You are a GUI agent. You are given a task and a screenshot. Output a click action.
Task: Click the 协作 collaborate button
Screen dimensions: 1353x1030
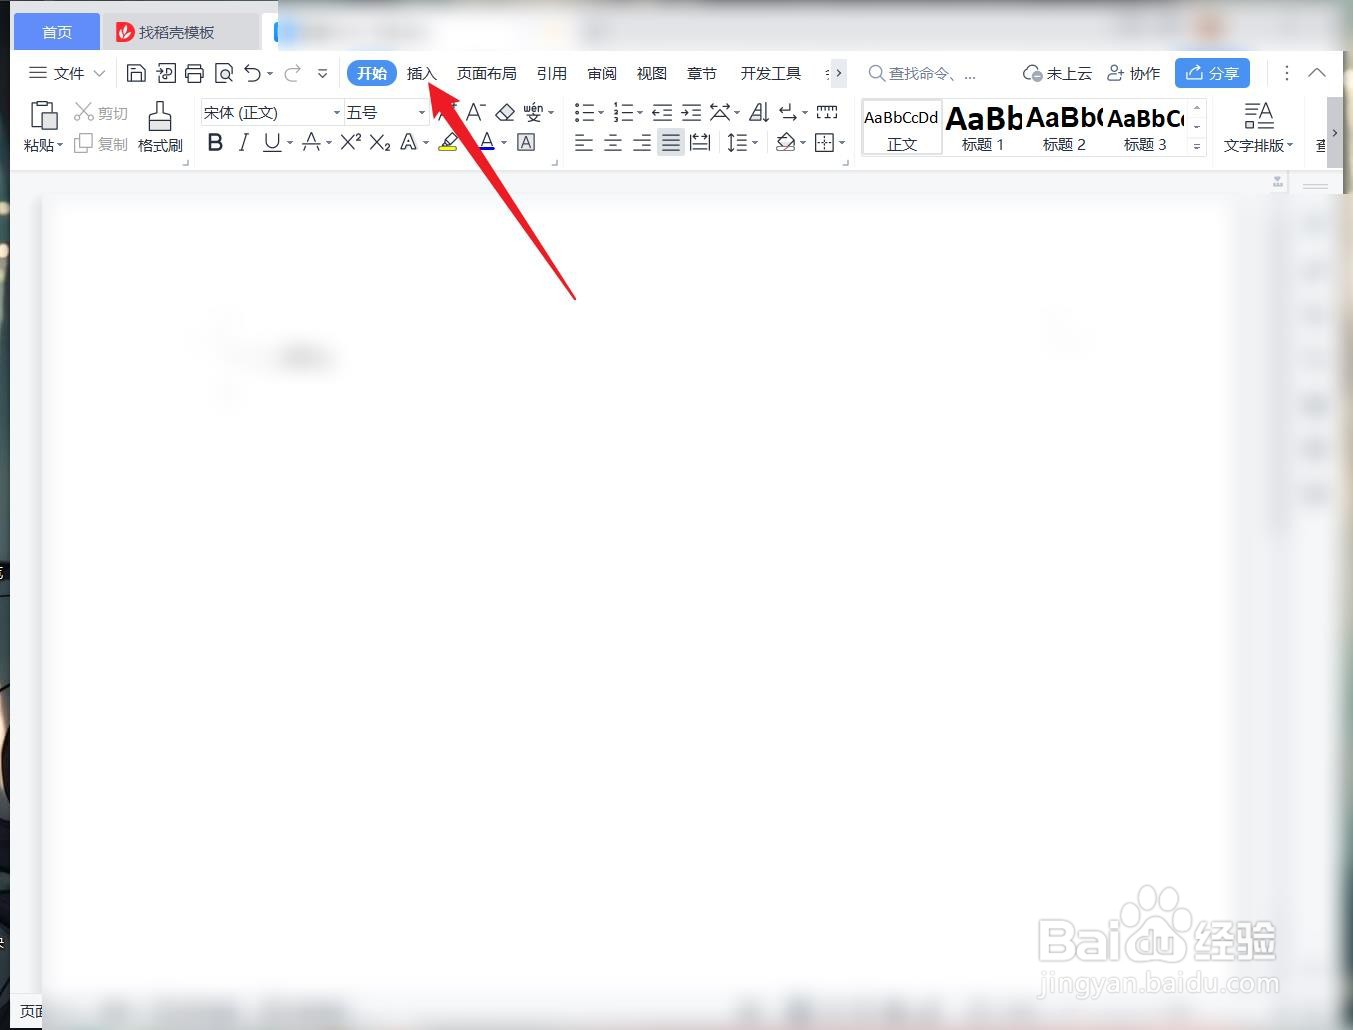click(1133, 73)
